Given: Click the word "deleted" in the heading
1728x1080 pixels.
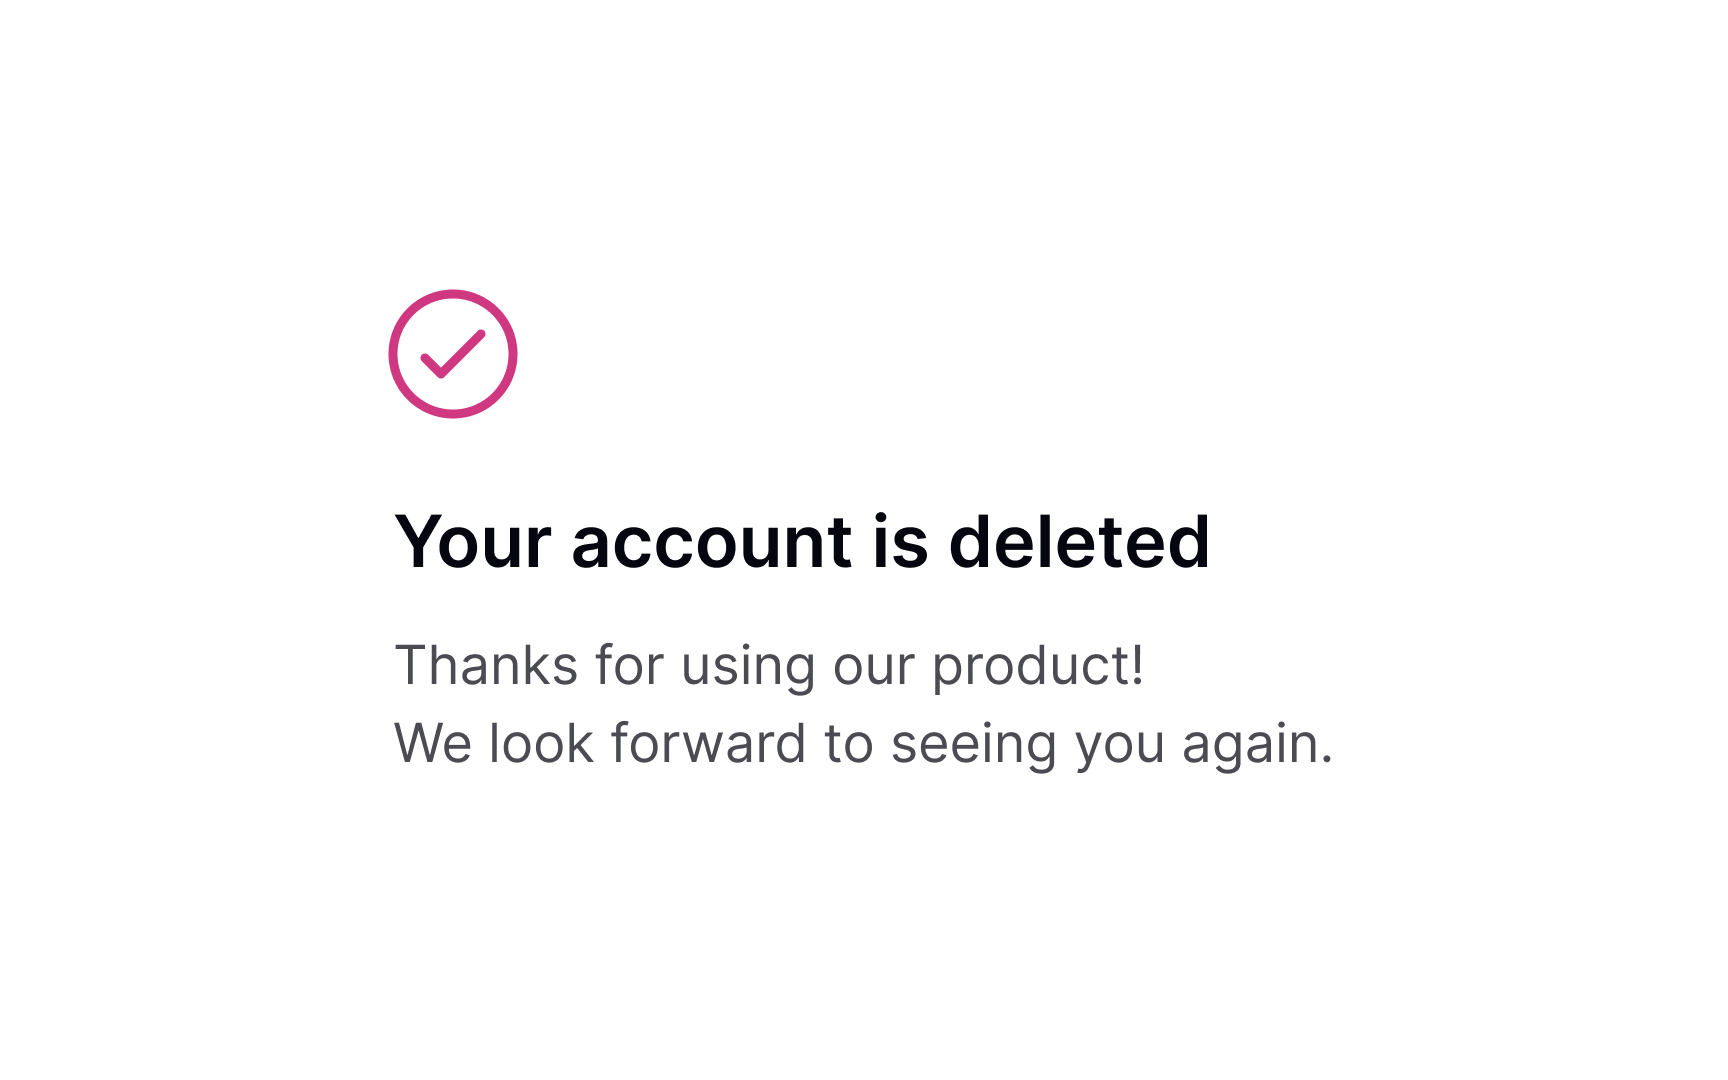Looking at the screenshot, I should click(x=1079, y=542).
